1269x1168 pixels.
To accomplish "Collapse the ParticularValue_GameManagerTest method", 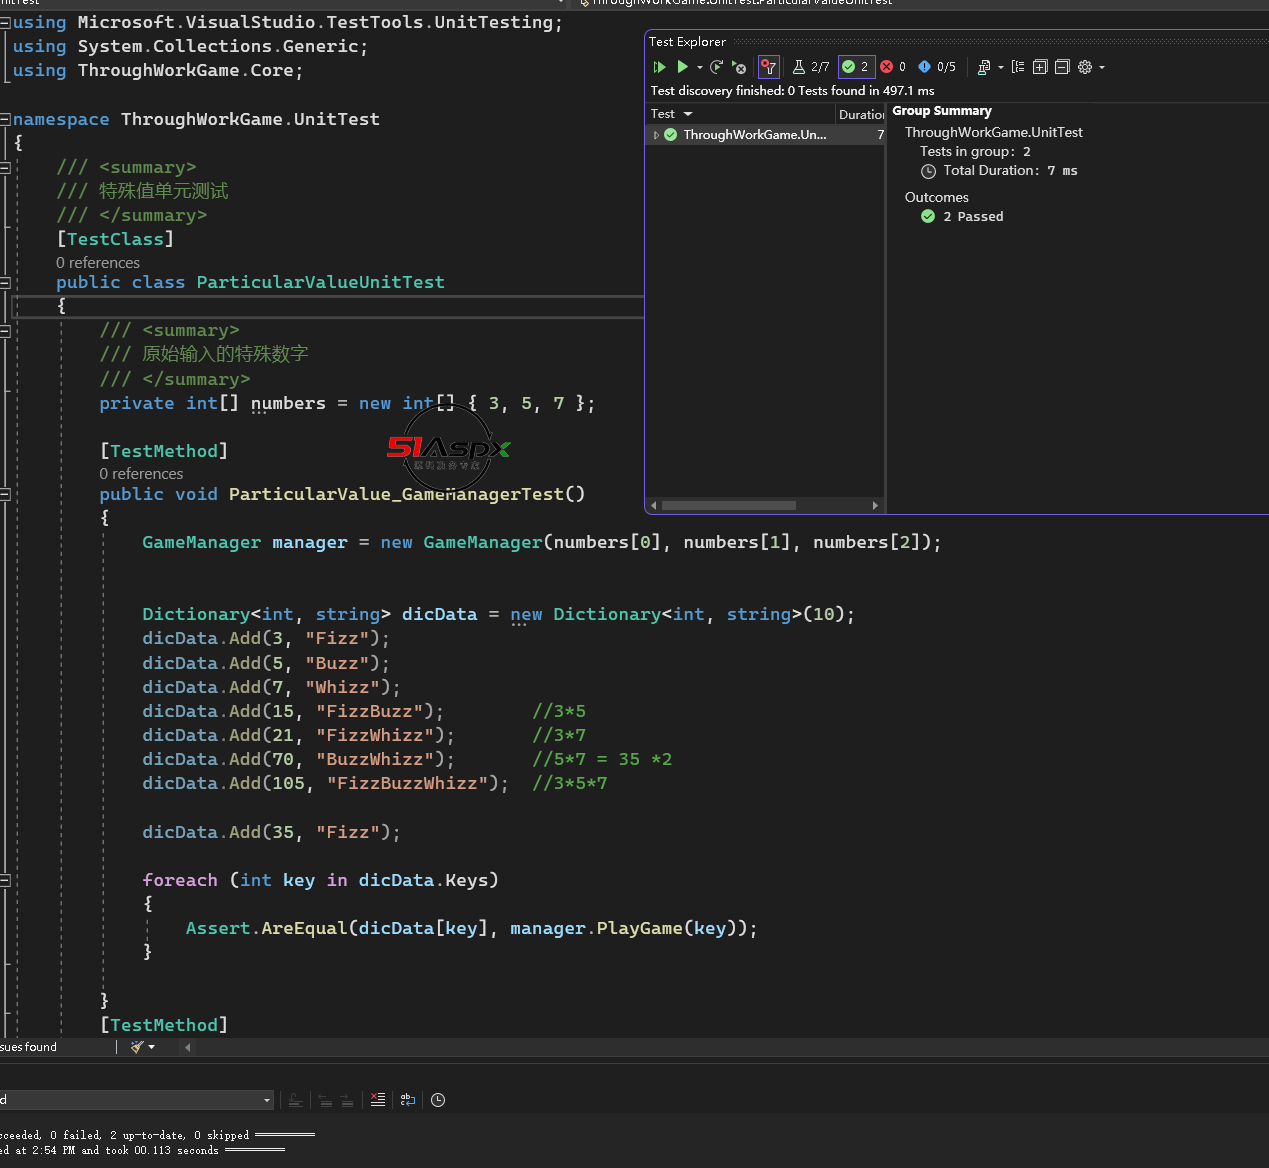I will pyautogui.click(x=5, y=494).
